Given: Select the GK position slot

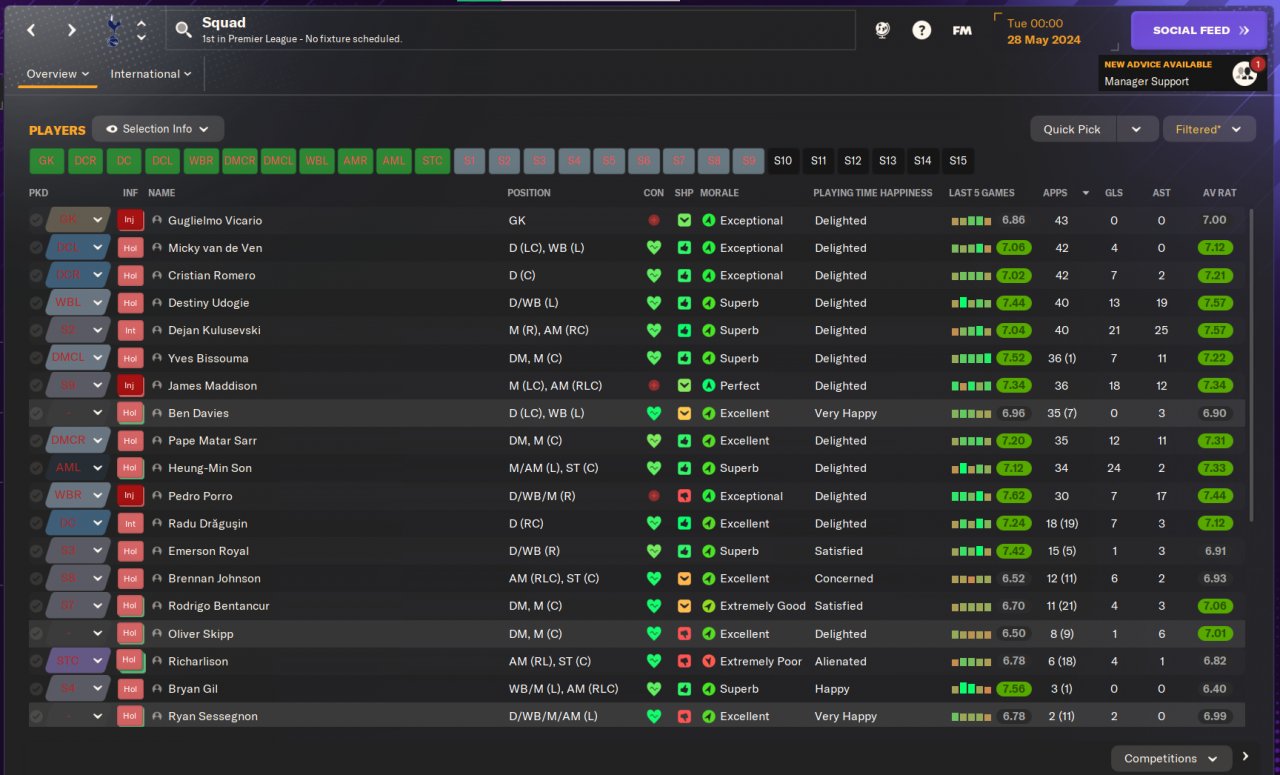Looking at the screenshot, I should 47,161.
